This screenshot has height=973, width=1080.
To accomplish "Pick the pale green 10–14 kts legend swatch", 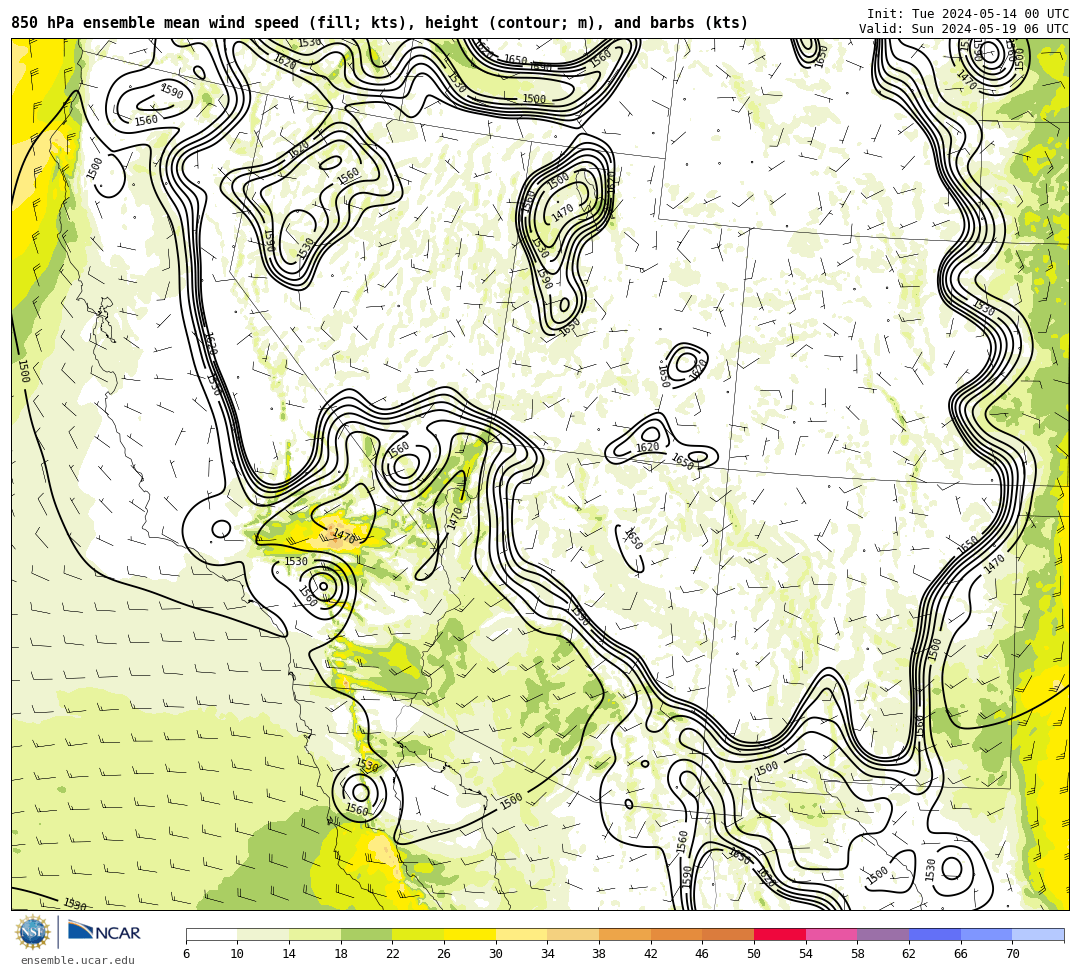I will pyautogui.click(x=263, y=934).
